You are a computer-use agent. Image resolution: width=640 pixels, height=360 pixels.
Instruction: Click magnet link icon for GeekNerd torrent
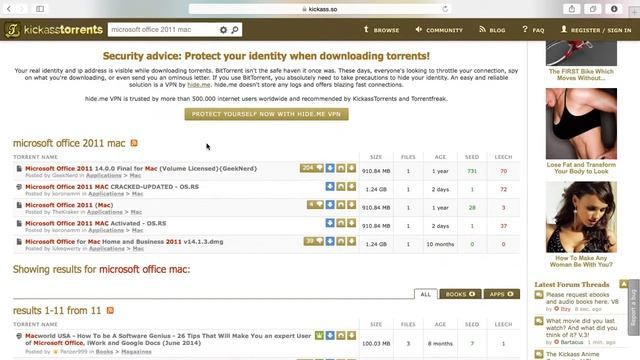pyautogui.click(x=341, y=168)
